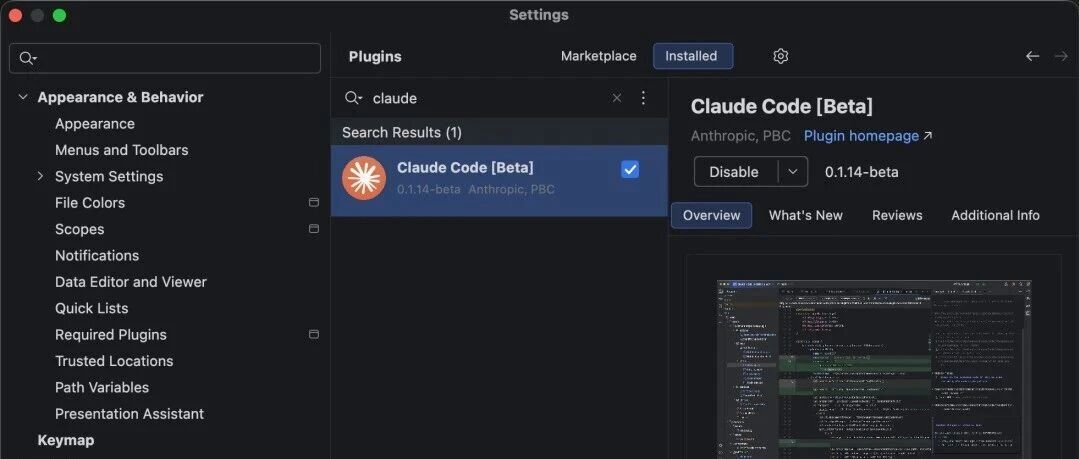Open plugin search options three-dot menu
This screenshot has height=459, width=1079.
pos(643,98)
